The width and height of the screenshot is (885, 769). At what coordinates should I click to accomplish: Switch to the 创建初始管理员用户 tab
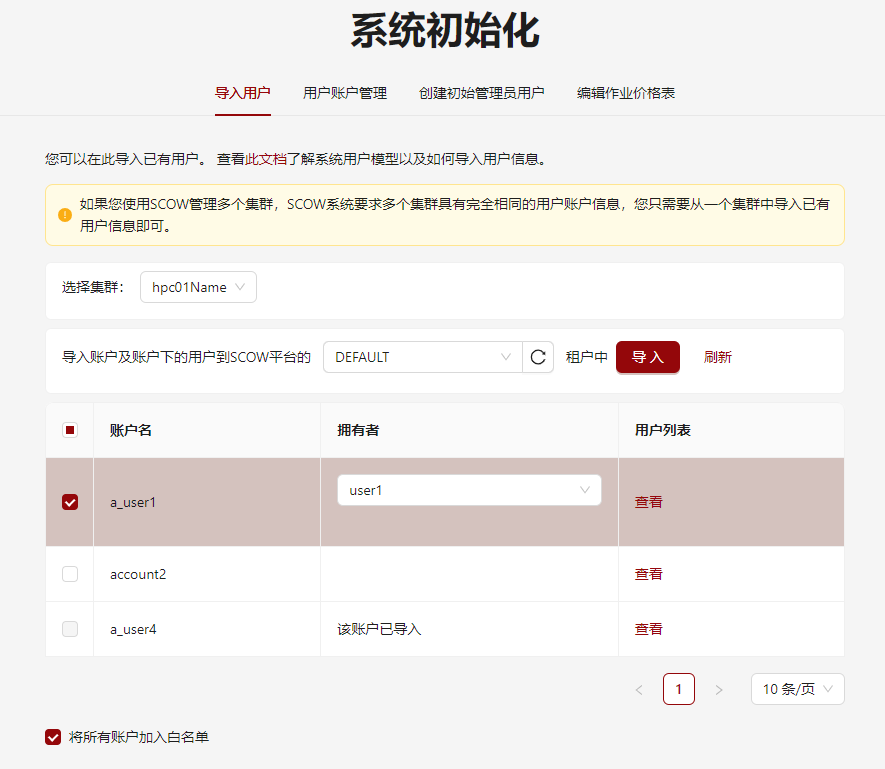coord(482,92)
